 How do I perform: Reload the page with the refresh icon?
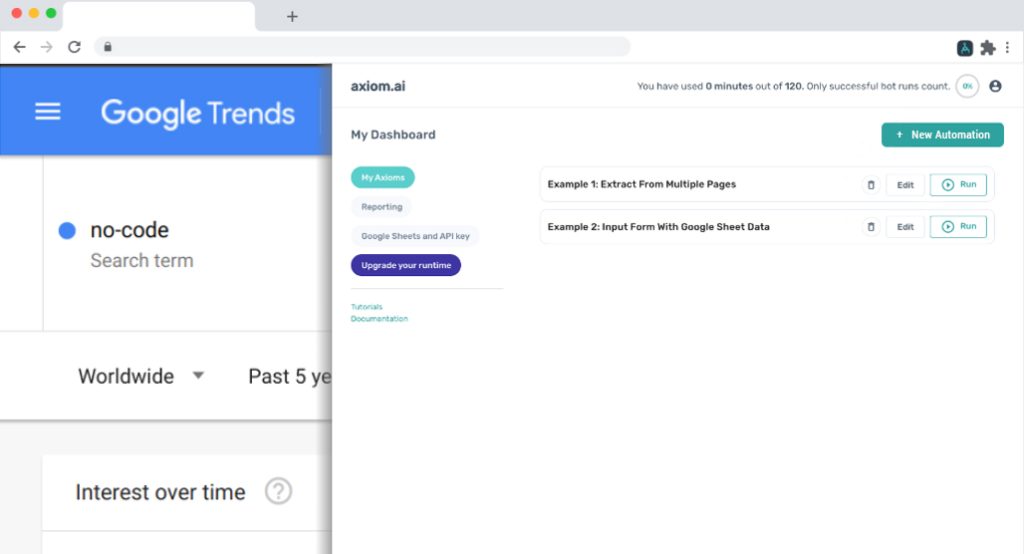coord(74,47)
